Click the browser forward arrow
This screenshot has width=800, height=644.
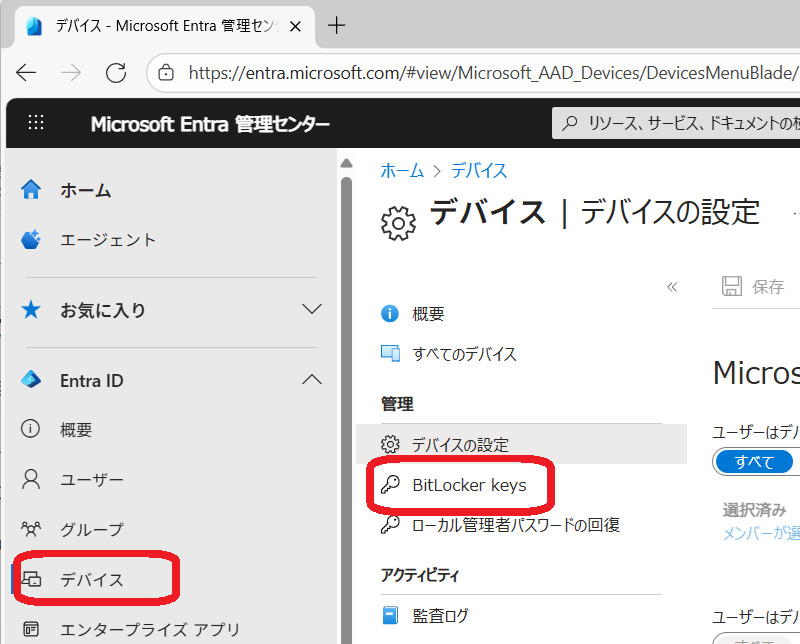pyautogui.click(x=70, y=73)
